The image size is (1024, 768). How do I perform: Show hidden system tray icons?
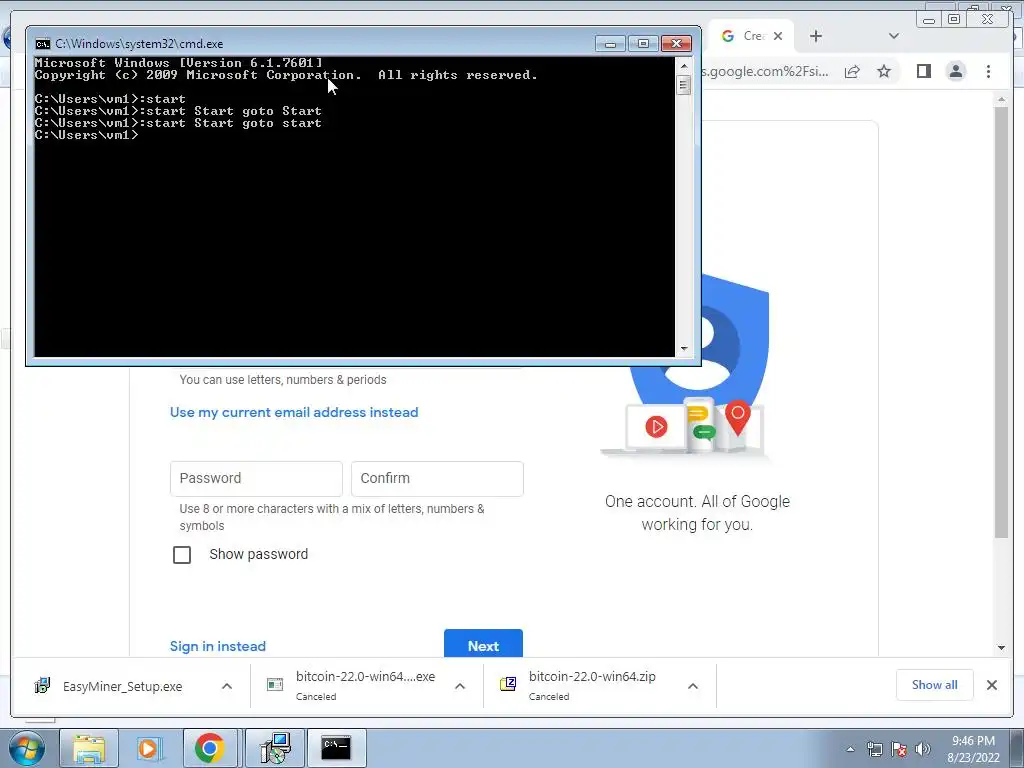point(850,750)
